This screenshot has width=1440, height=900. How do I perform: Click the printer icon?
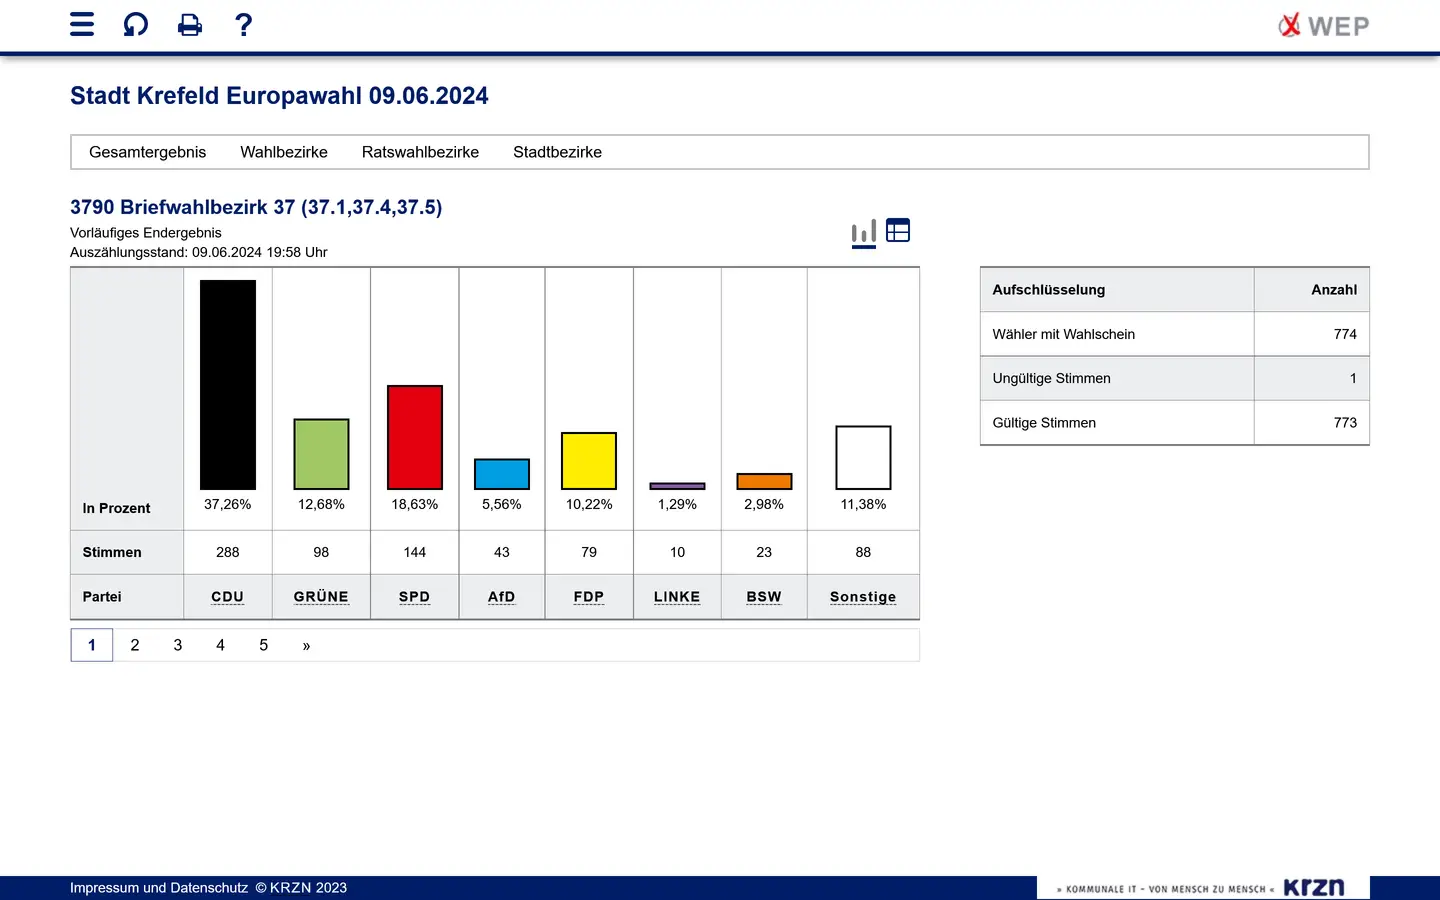click(x=190, y=25)
